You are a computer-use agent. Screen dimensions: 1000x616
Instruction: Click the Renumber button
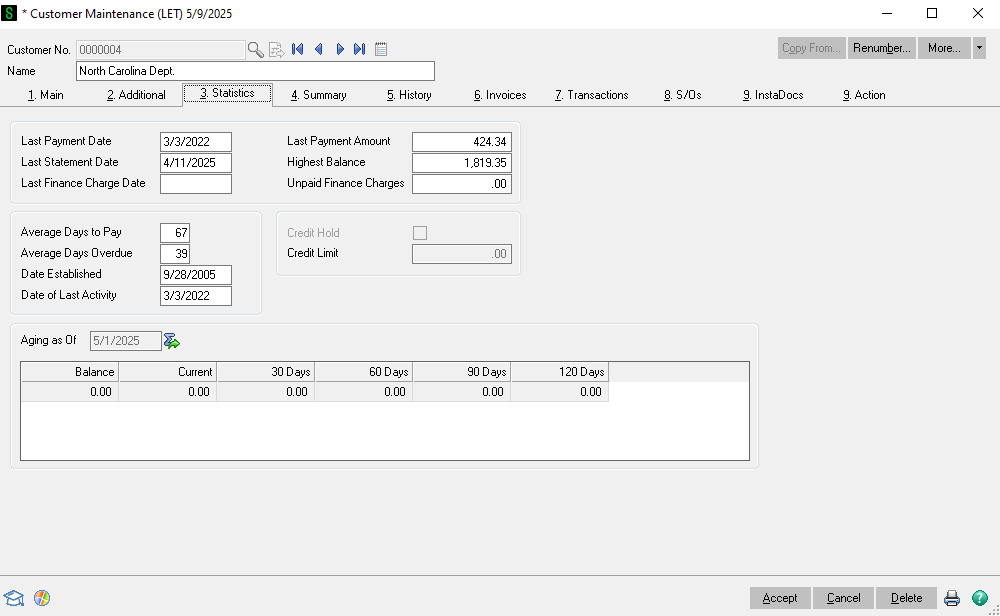[881, 48]
